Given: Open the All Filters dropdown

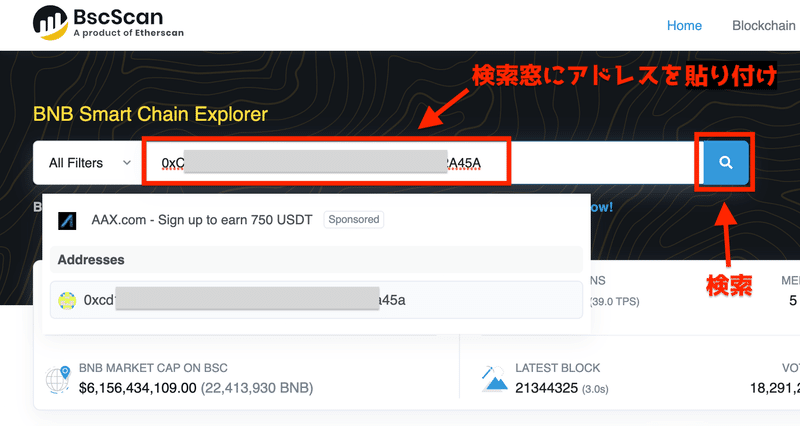Looking at the screenshot, I should coord(88,163).
